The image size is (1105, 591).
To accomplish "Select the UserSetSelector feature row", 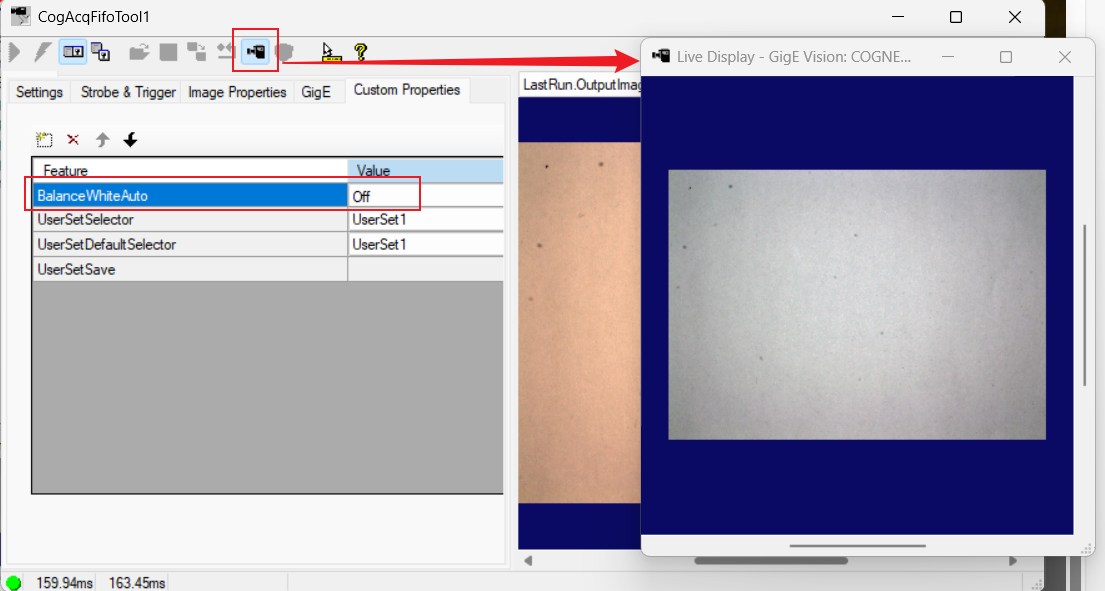I will (190, 220).
